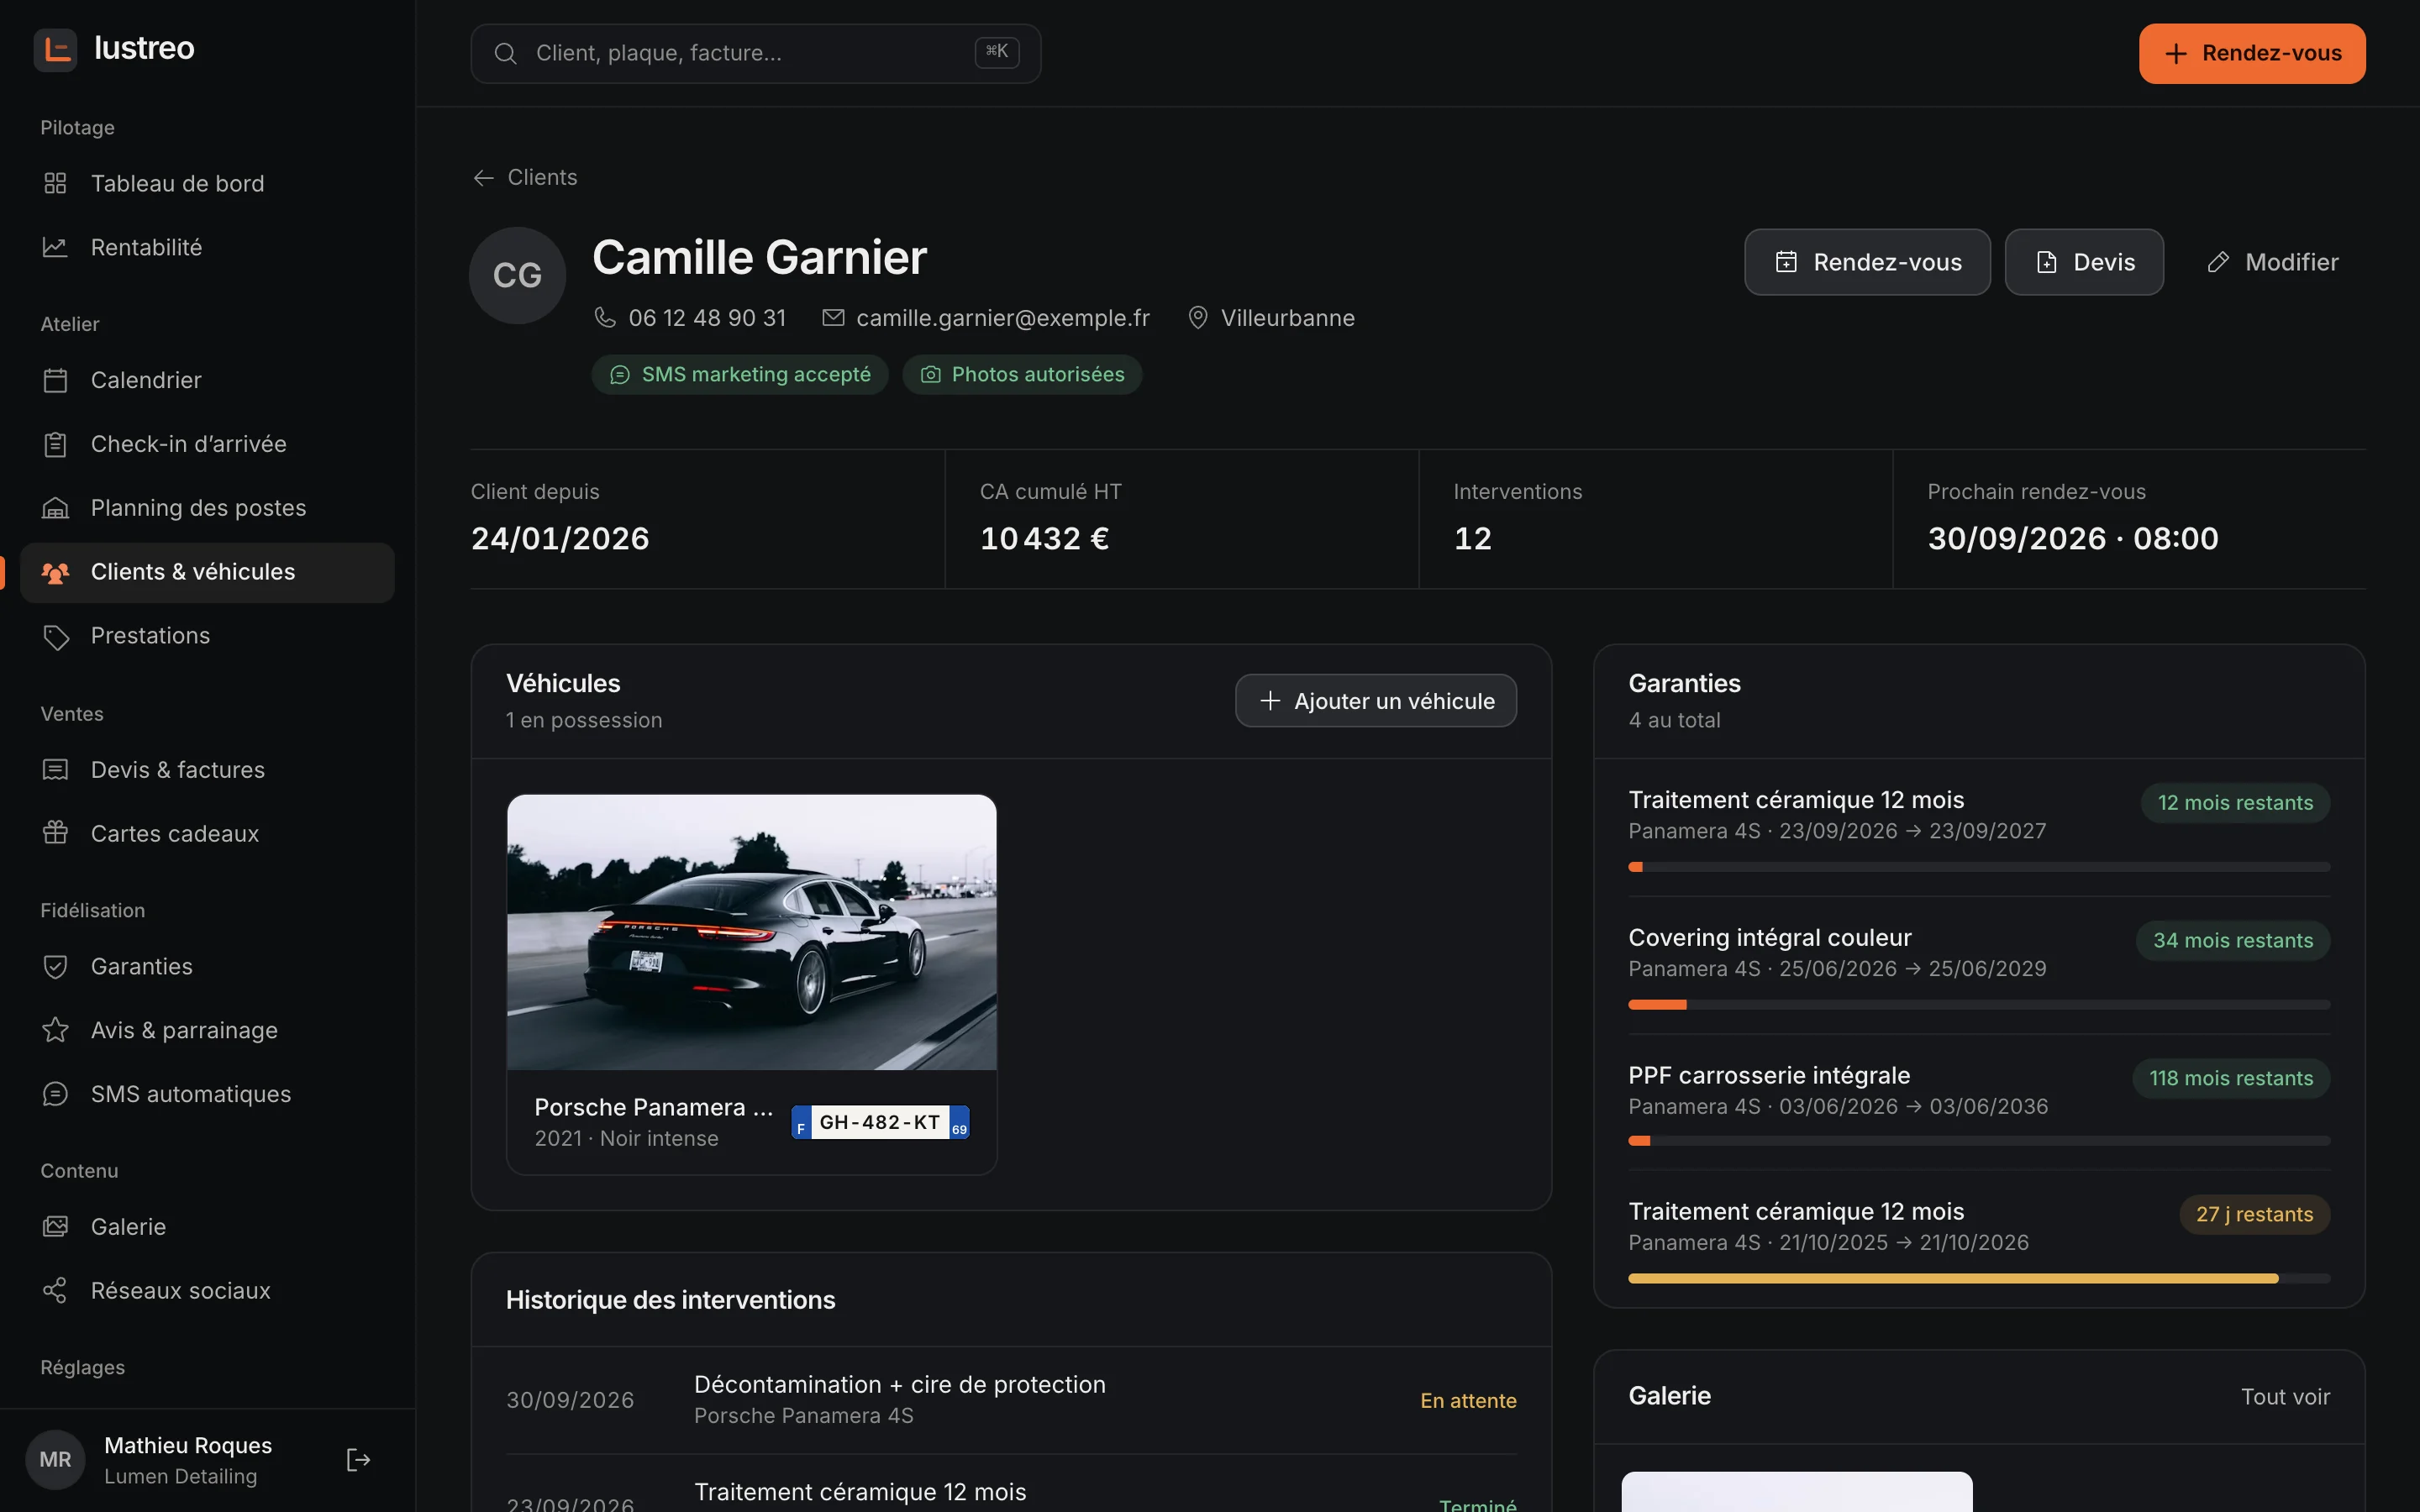The height and width of the screenshot is (1512, 2420).
Task: Open Check-in d'arrivée
Action: (x=207, y=444)
